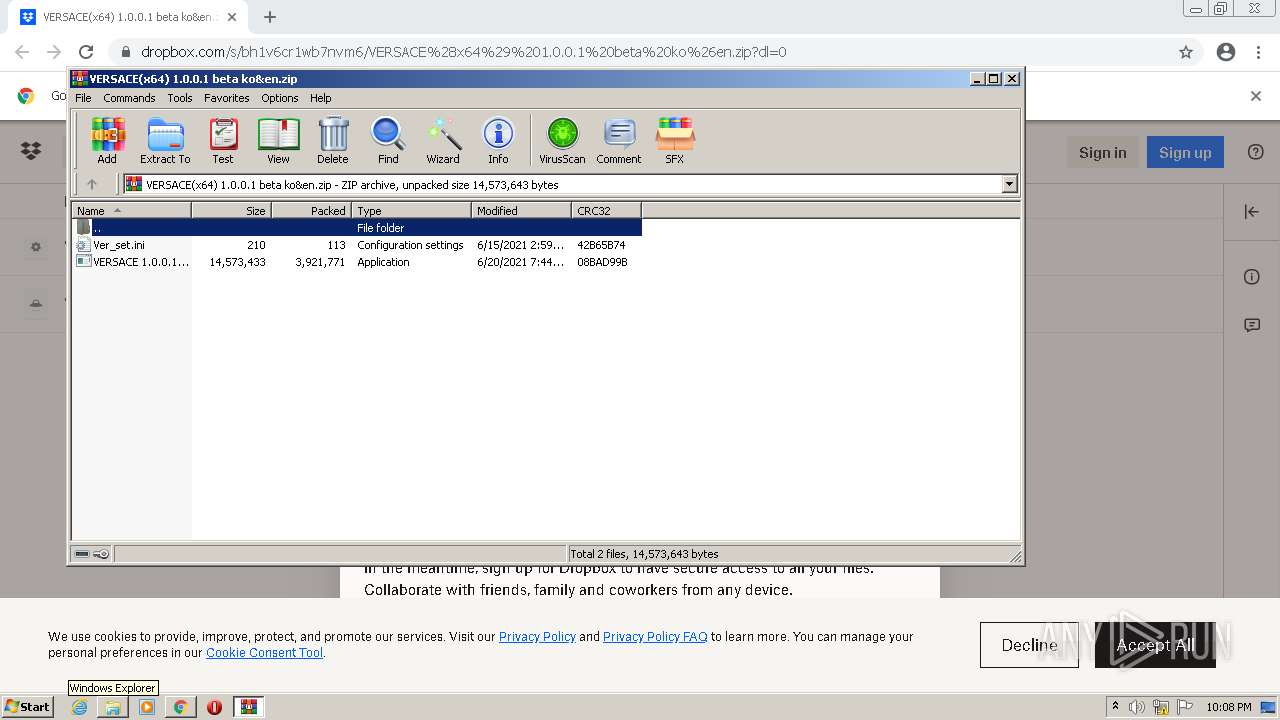Sort by Type column header
This screenshot has width=1280, height=720.
[x=411, y=210]
